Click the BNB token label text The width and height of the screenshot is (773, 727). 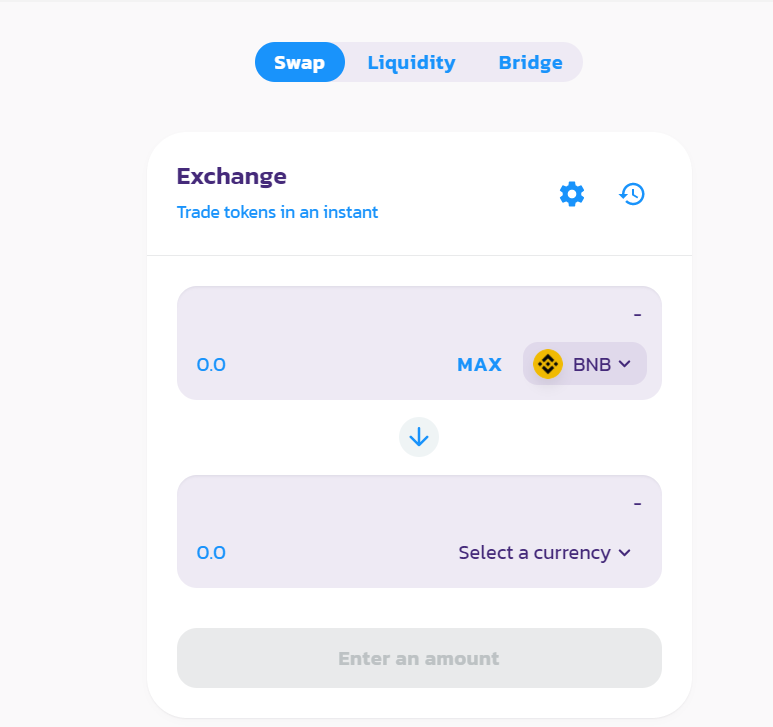pyautogui.click(x=592, y=364)
